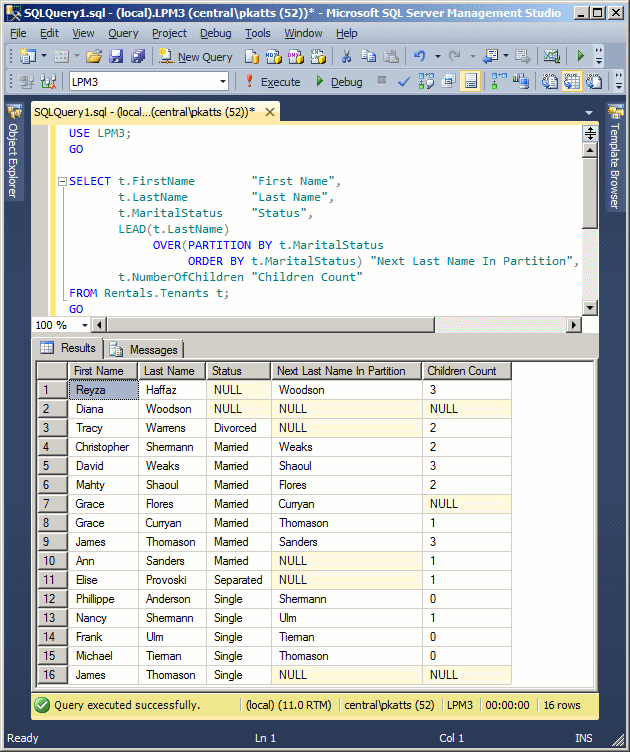
Task: Open the 100 % zoom dropdown
Action: [x=84, y=325]
